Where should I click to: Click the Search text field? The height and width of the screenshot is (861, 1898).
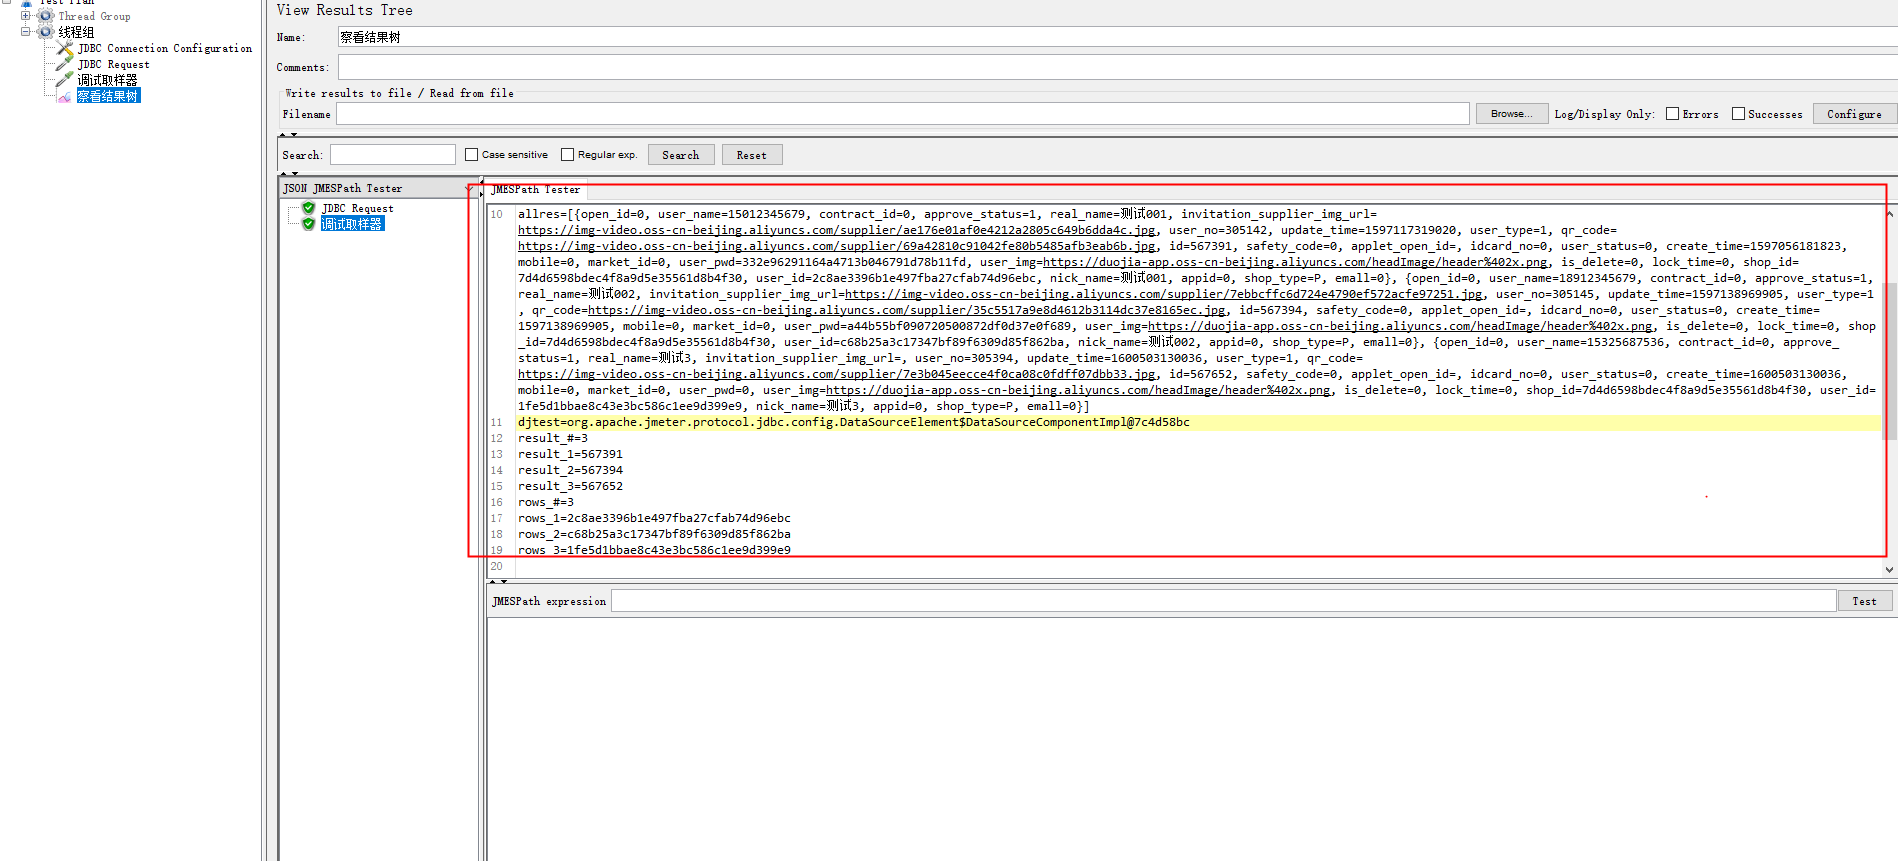pos(393,155)
